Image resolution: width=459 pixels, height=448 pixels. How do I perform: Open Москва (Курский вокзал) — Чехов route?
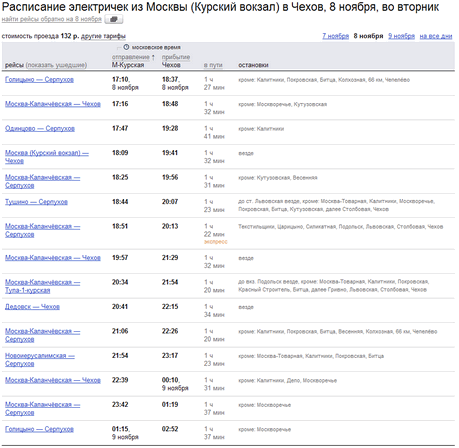[x=47, y=157]
